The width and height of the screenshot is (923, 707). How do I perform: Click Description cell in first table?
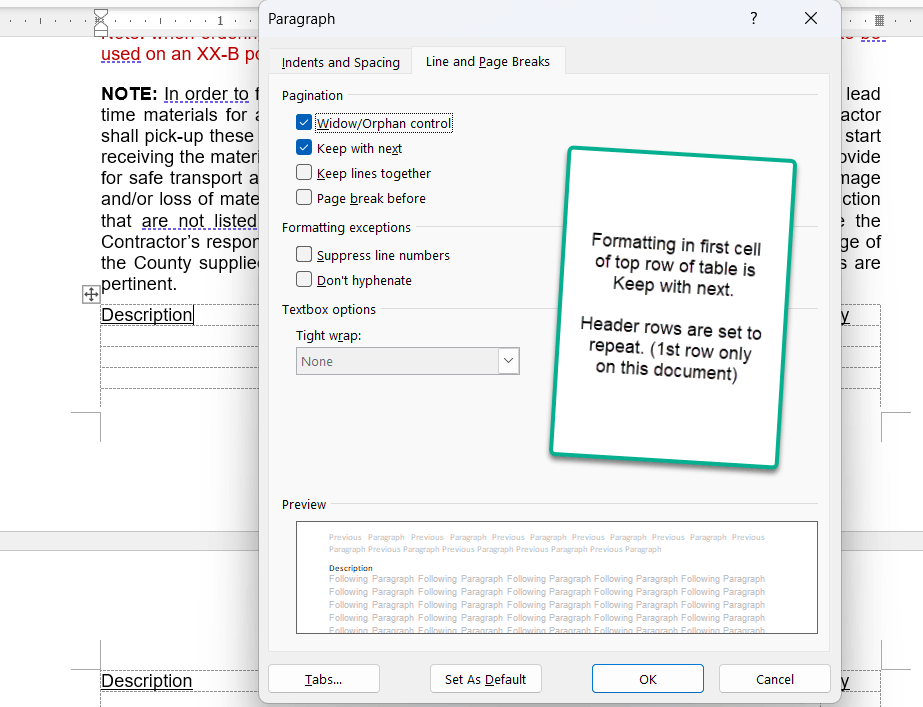(147, 315)
